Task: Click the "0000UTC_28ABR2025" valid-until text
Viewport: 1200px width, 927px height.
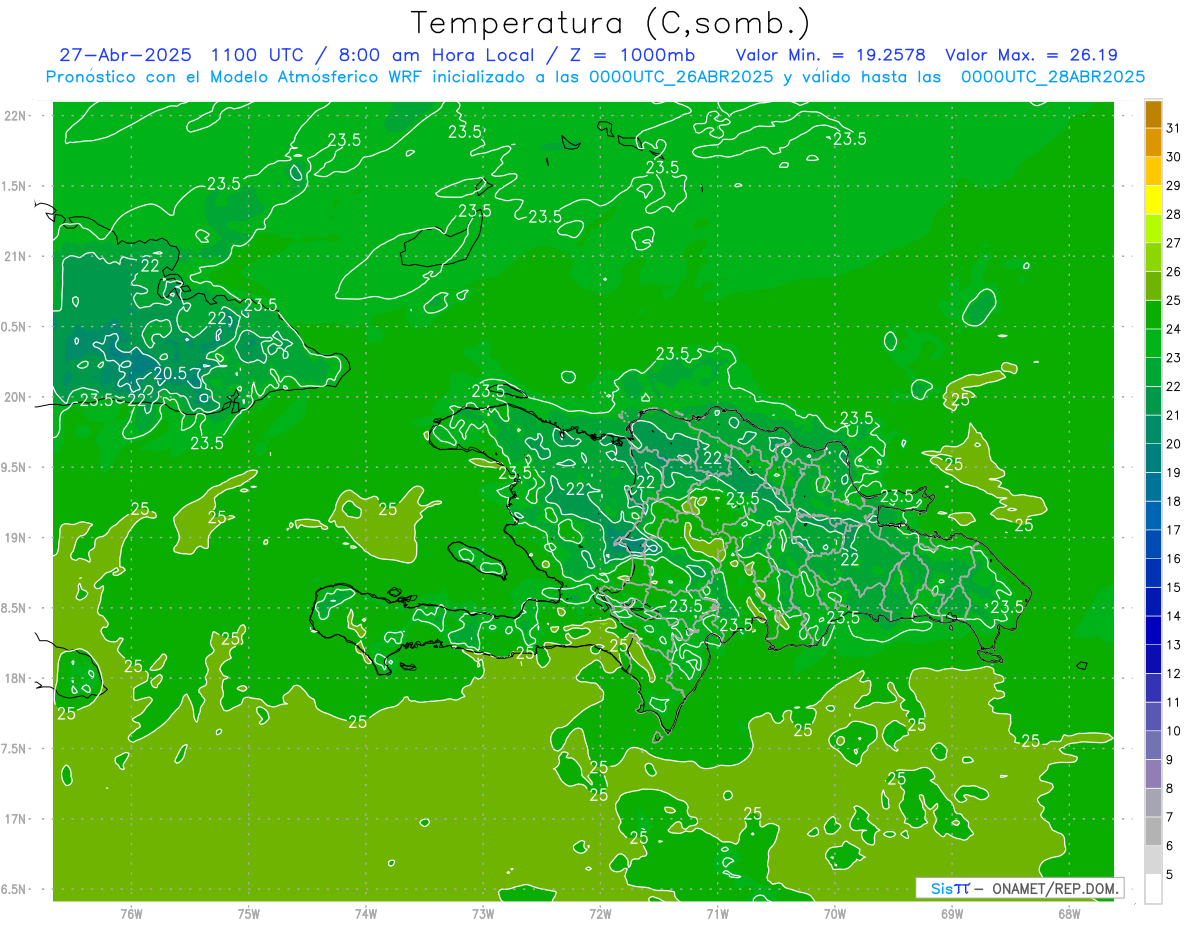Action: tap(1052, 77)
